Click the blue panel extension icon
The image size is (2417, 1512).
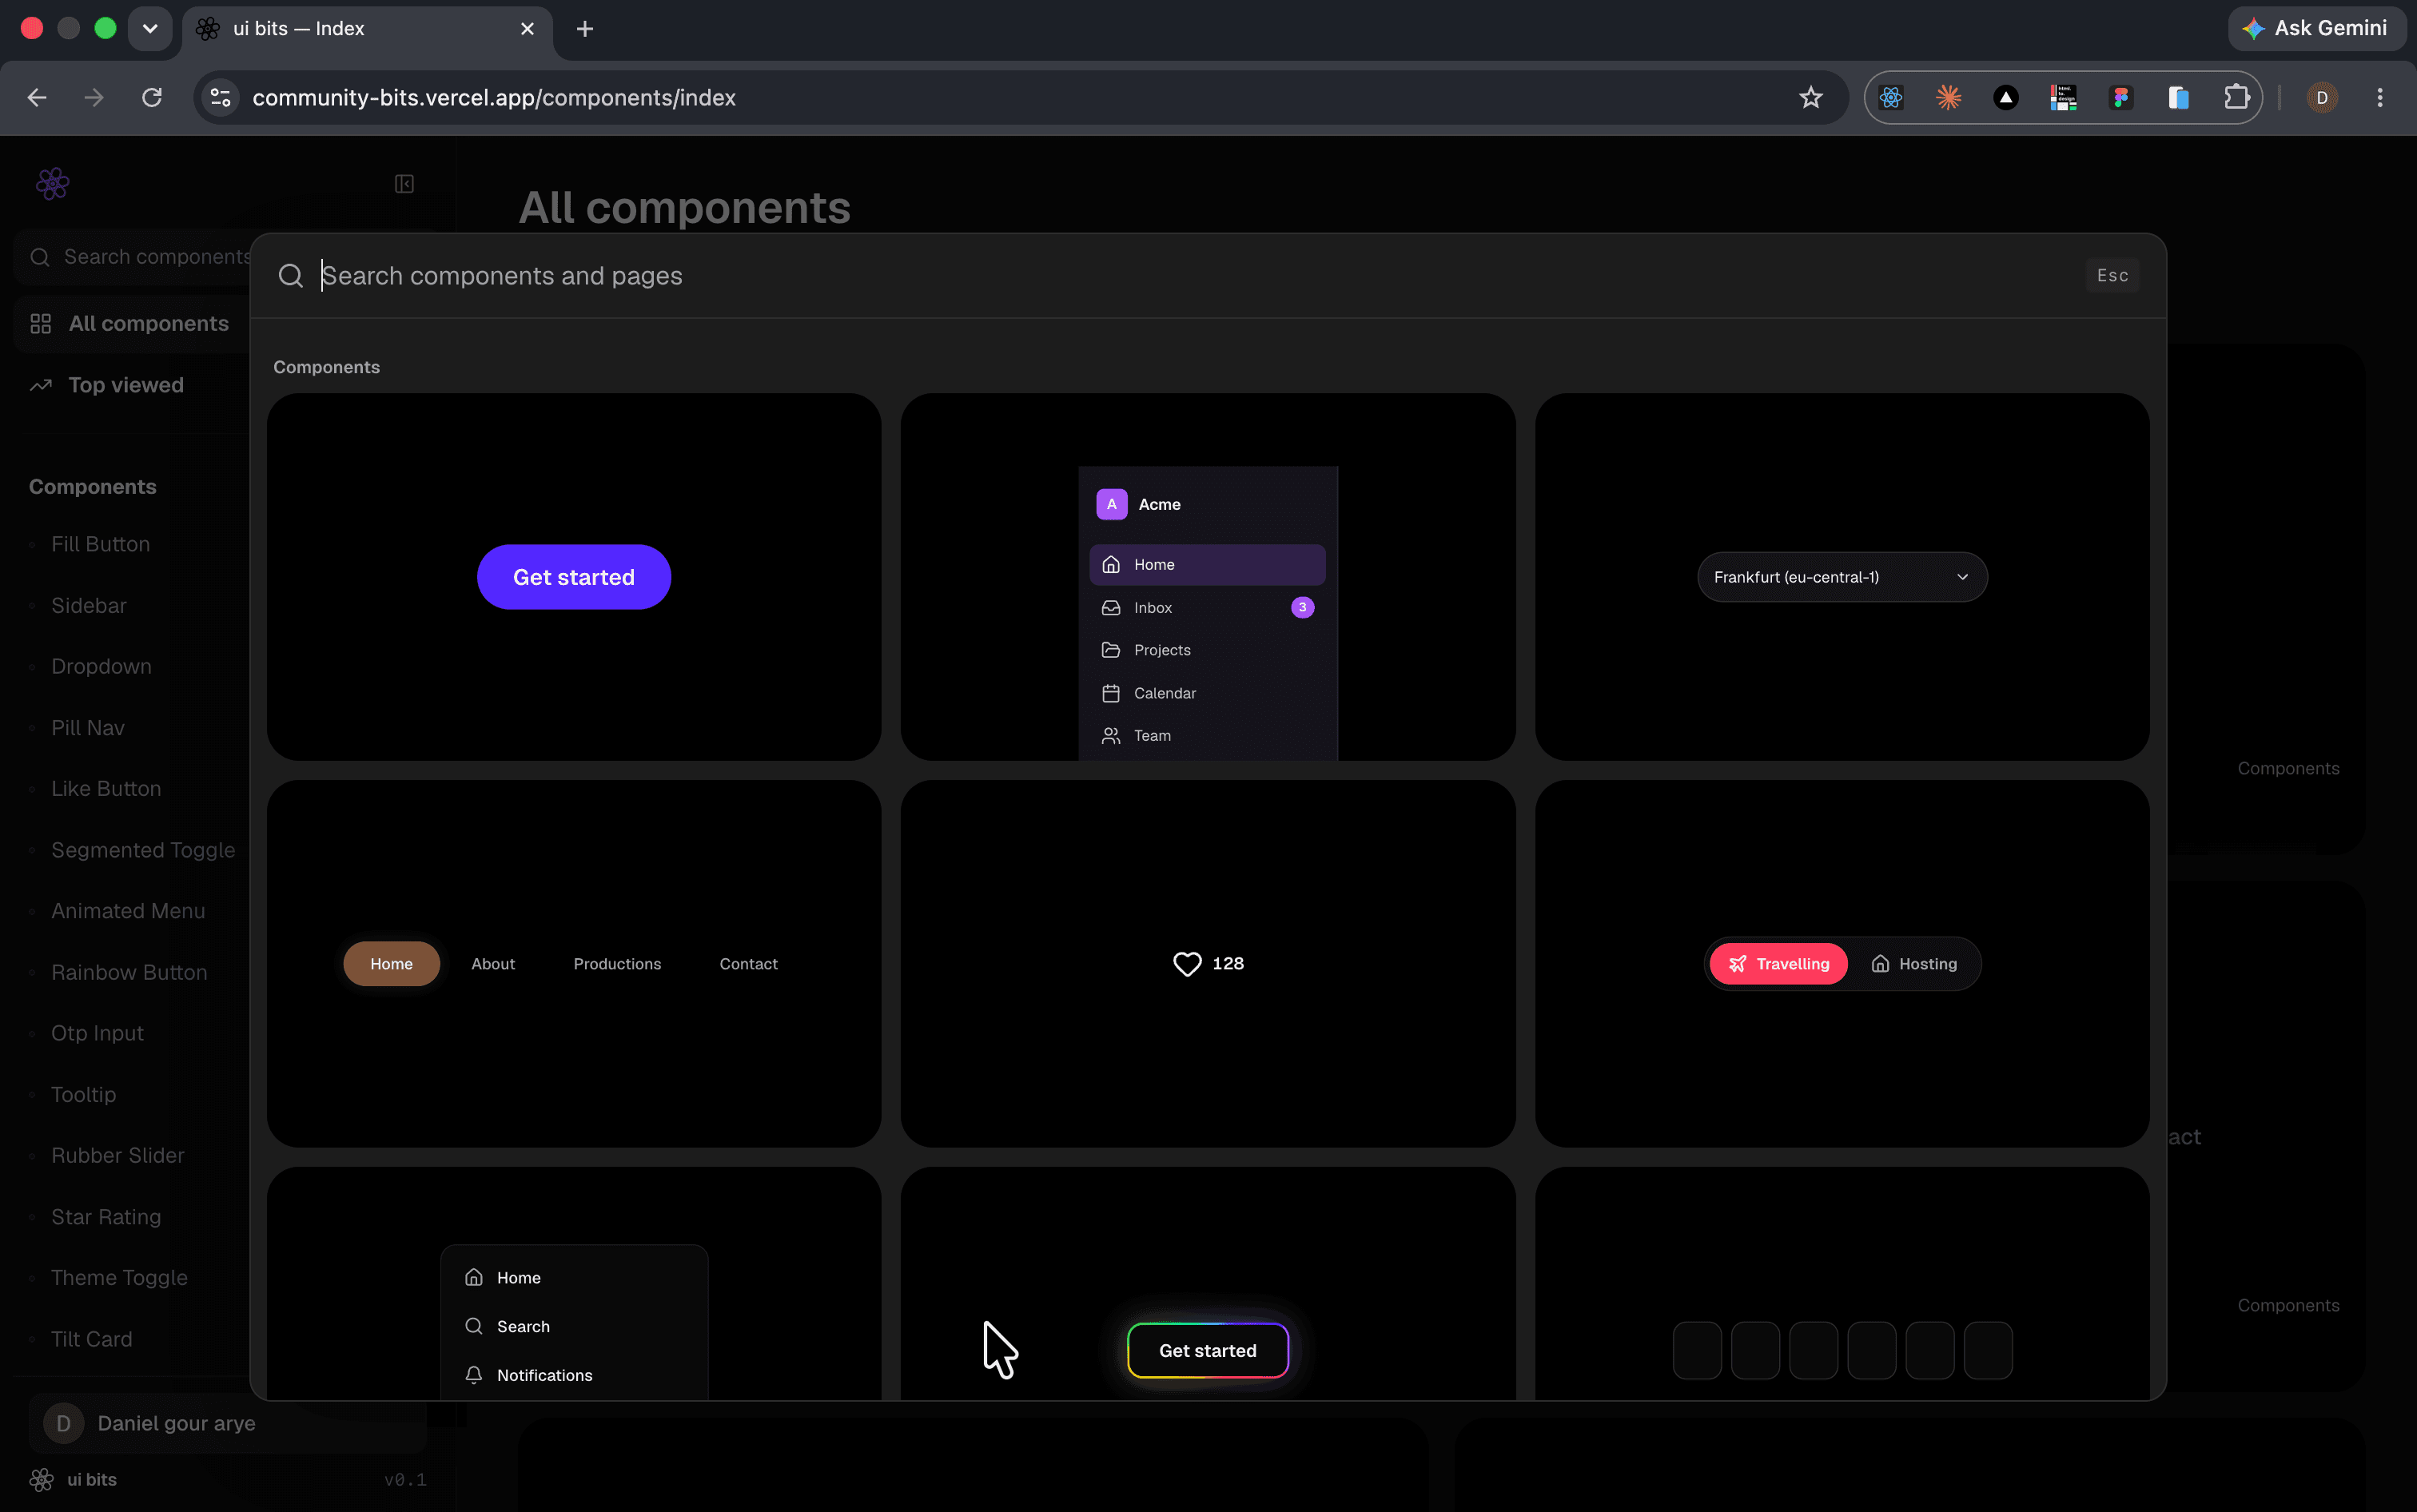(2178, 97)
